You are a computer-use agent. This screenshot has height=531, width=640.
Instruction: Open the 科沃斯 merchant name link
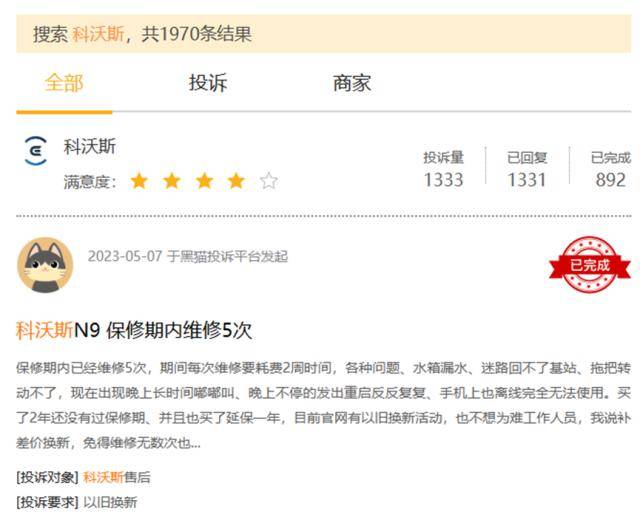tap(90, 146)
